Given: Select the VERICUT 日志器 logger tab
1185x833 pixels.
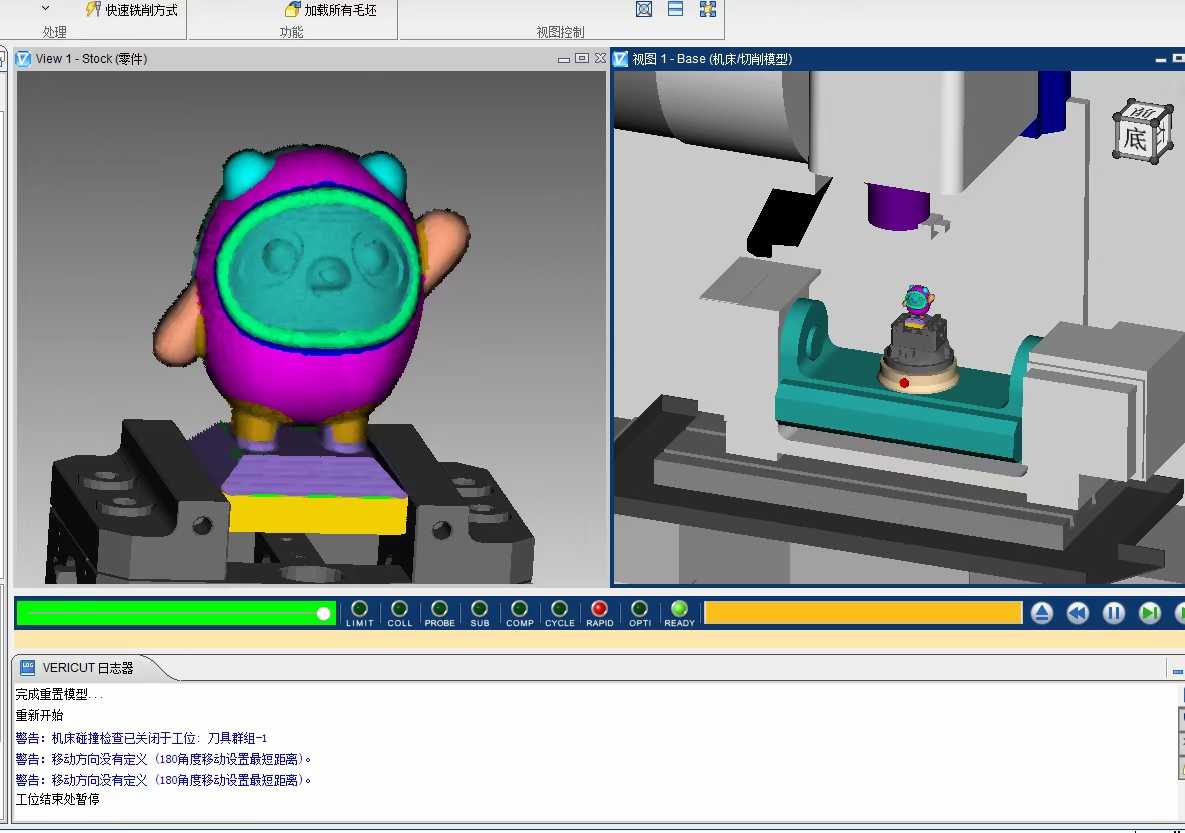Looking at the screenshot, I should [87, 668].
